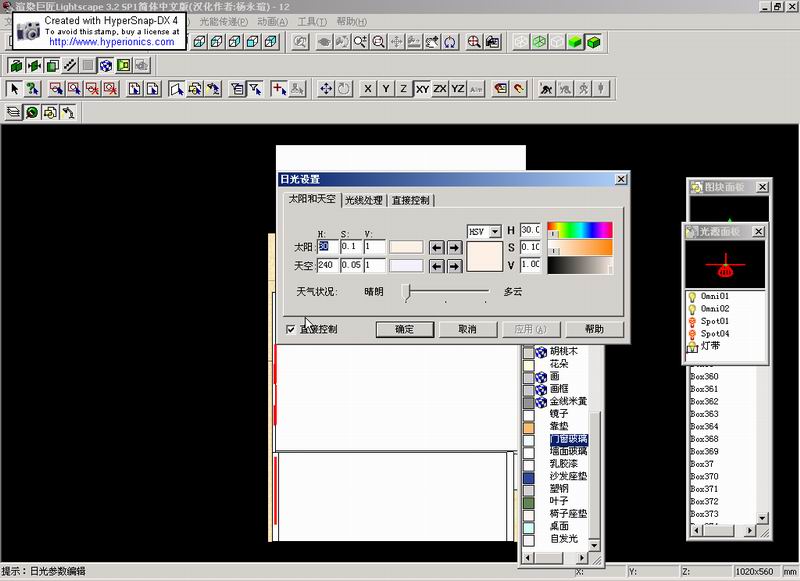Screen dimensions: 800x581
Task: Click the X axis constraint button
Action: 368,89
